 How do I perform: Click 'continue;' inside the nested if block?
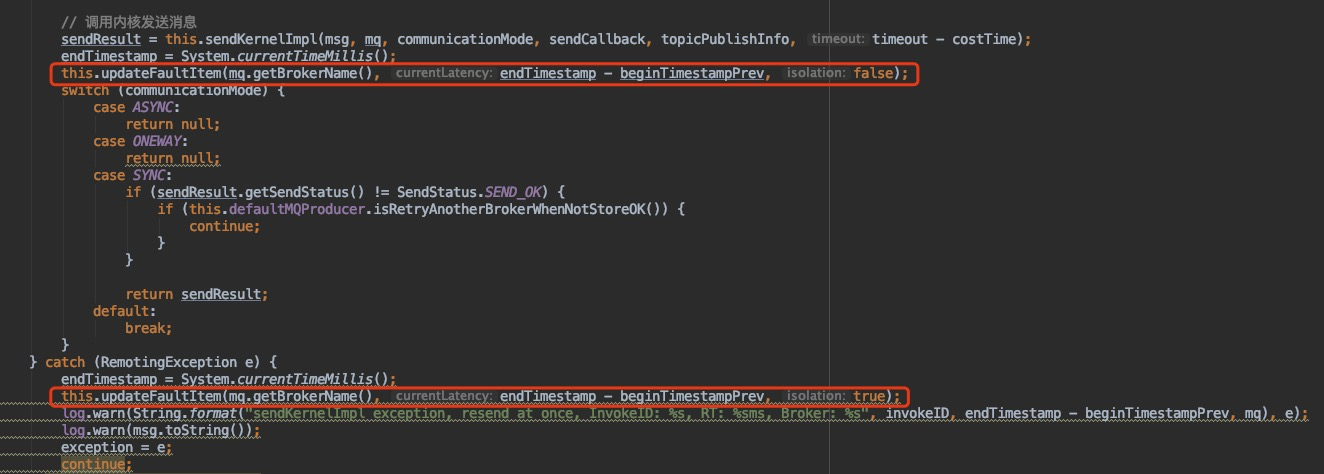tap(225, 226)
